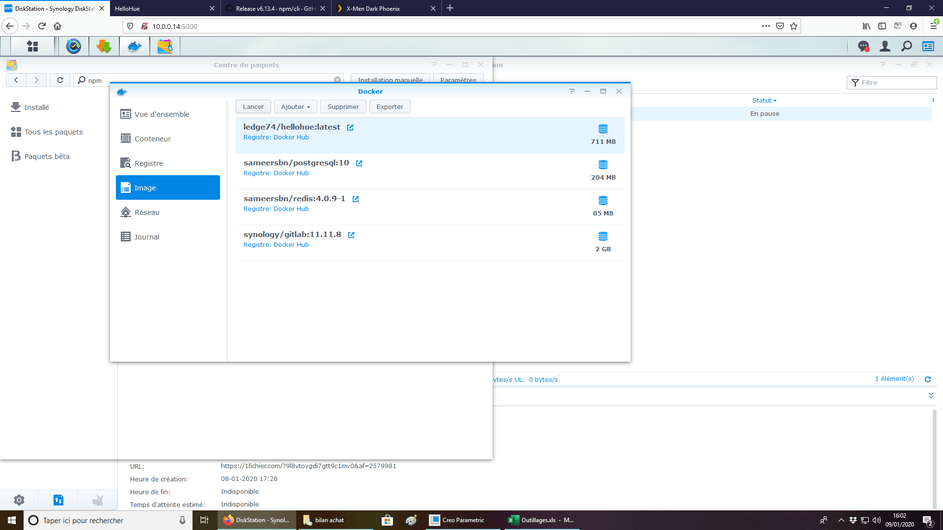
Task: Click Windows taskbar search box
Action: tap(108, 520)
